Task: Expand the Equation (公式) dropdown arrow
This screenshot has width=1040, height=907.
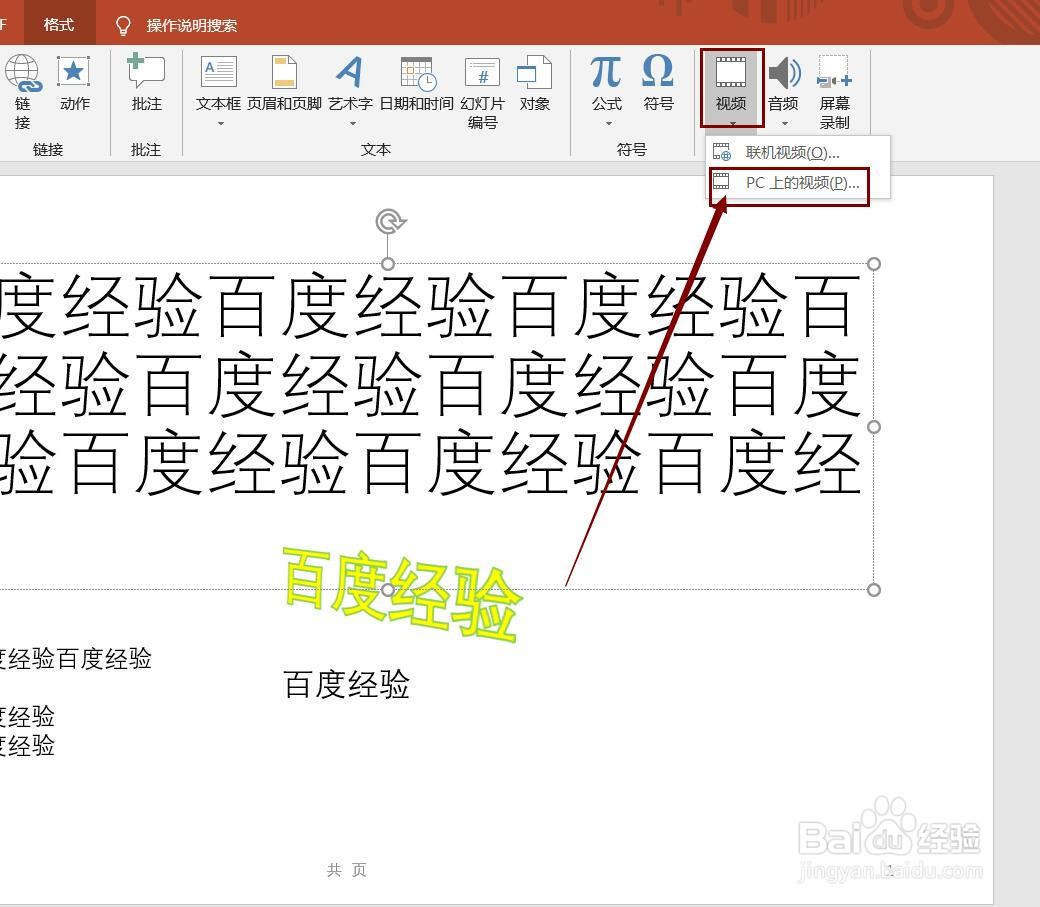Action: tap(608, 123)
